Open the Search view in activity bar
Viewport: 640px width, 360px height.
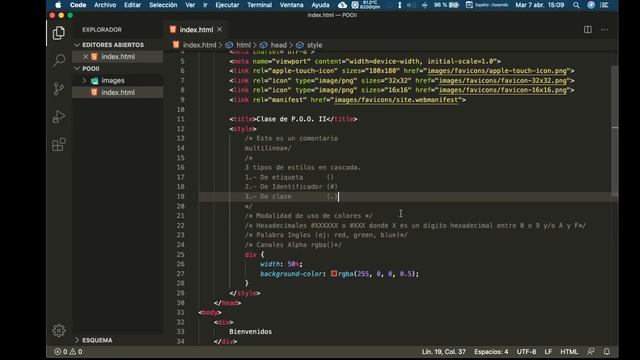tap(59, 60)
